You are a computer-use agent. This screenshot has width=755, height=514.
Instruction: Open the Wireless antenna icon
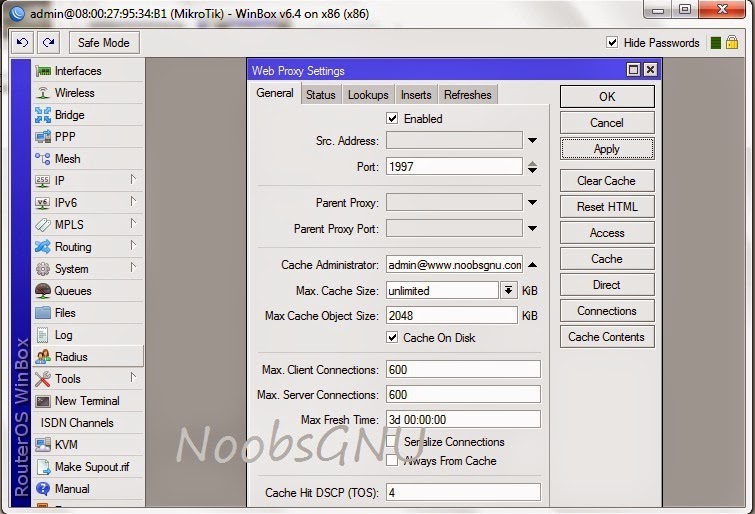(x=43, y=93)
